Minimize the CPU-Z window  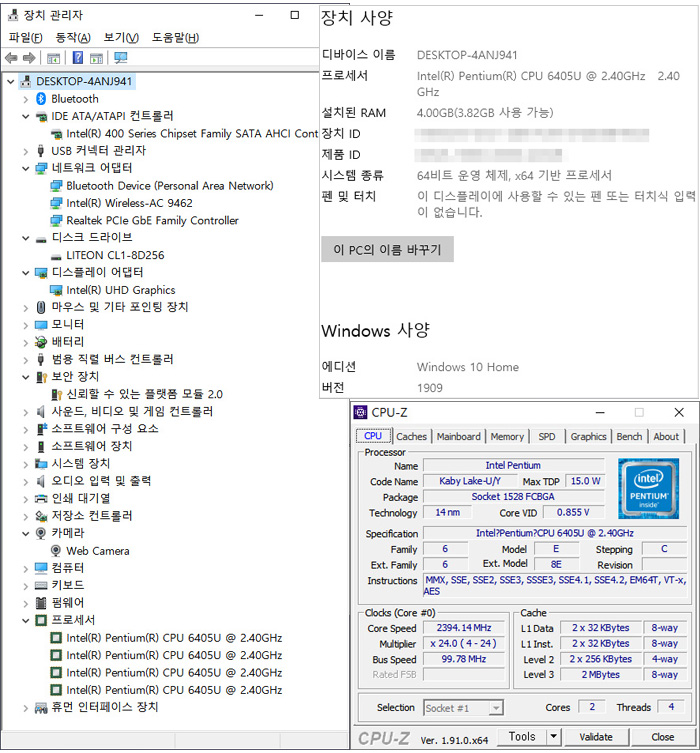(600, 413)
